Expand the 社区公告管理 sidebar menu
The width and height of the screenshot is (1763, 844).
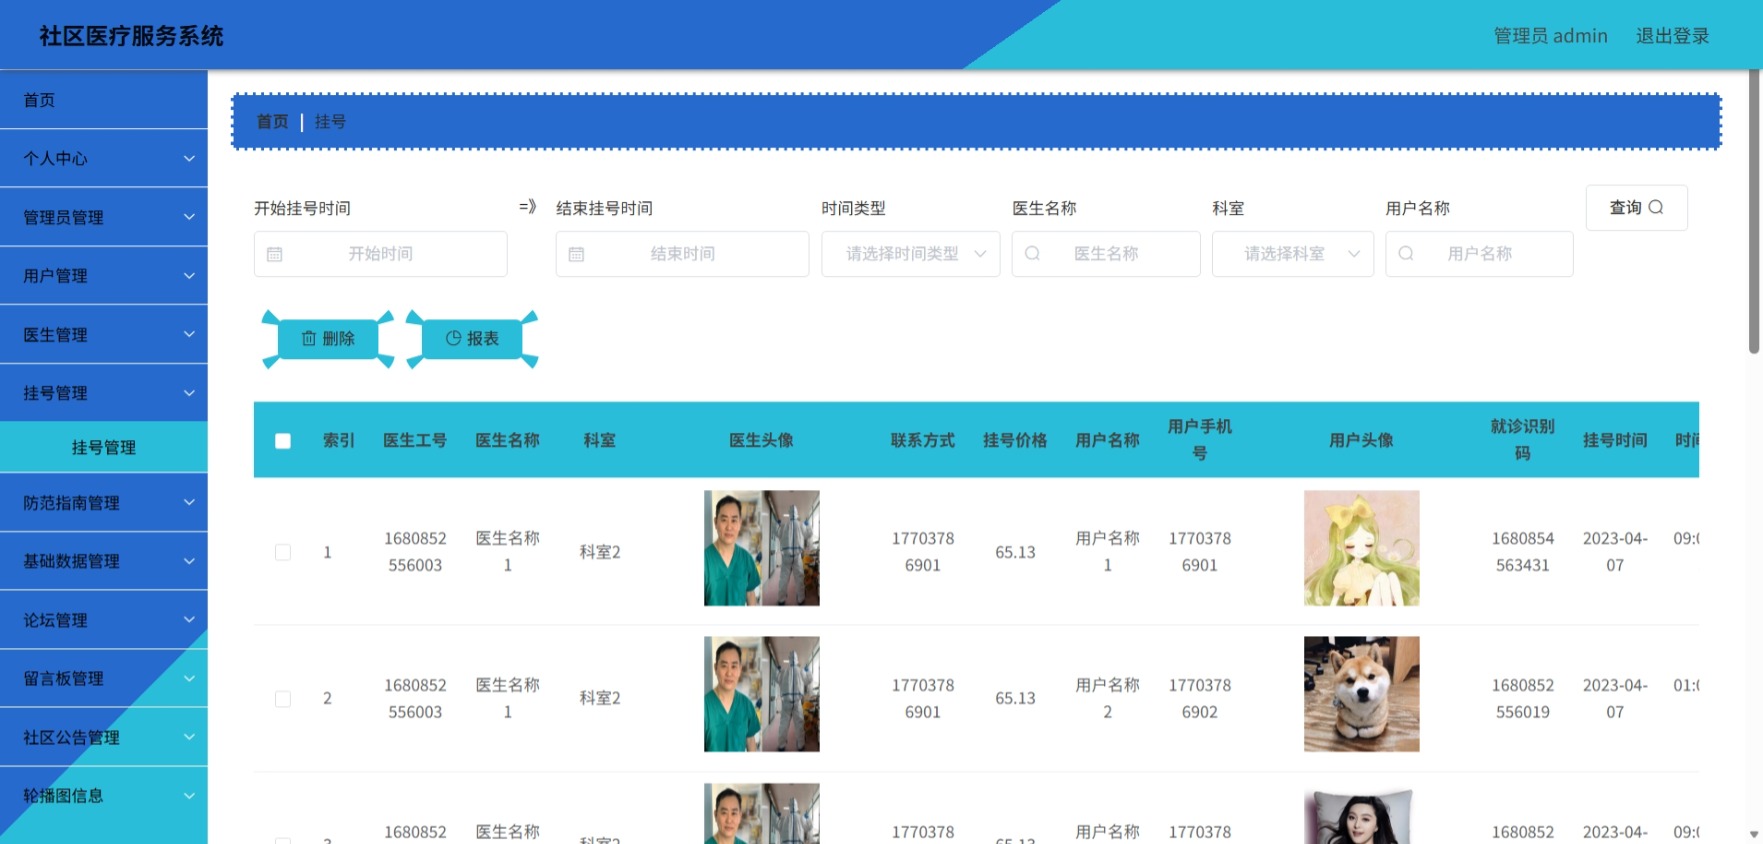104,737
